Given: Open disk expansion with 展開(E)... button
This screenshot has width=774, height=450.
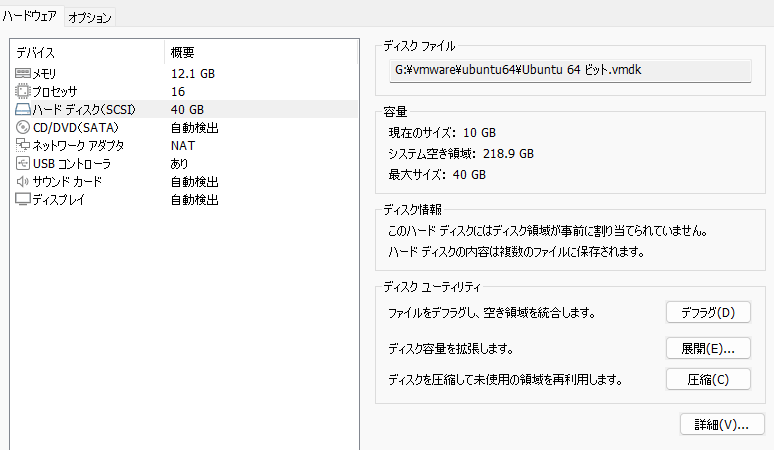Looking at the screenshot, I should pos(707,347).
